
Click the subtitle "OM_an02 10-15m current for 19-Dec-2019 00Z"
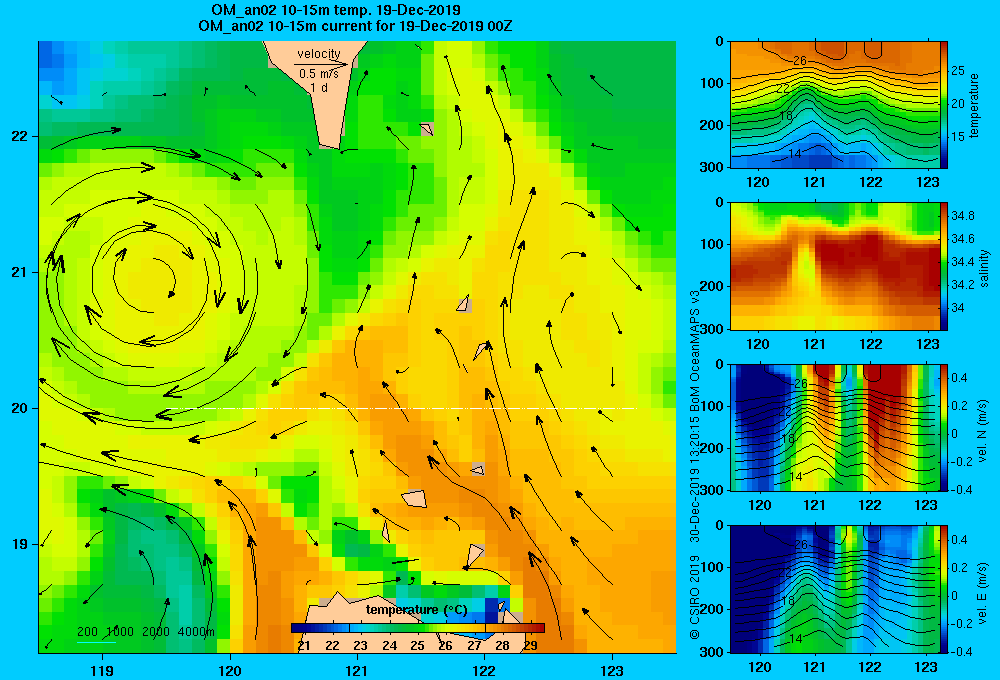(355, 26)
